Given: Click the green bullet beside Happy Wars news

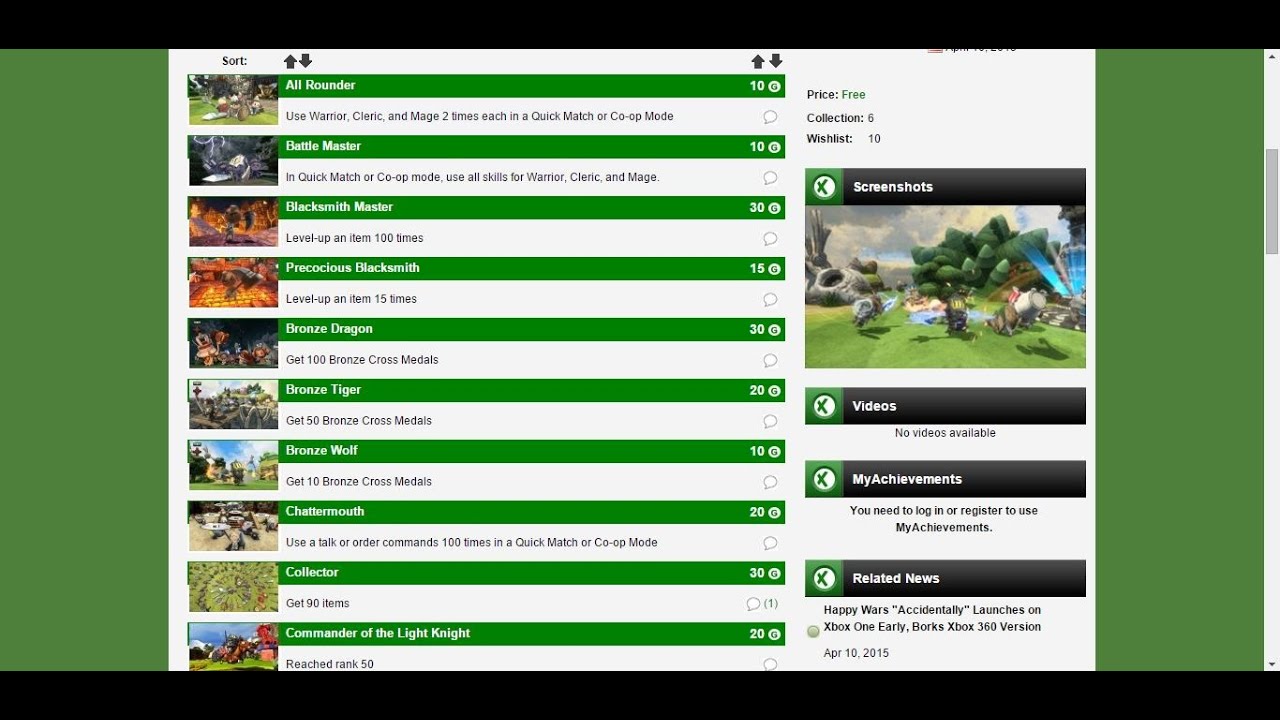Looking at the screenshot, I should pos(813,631).
